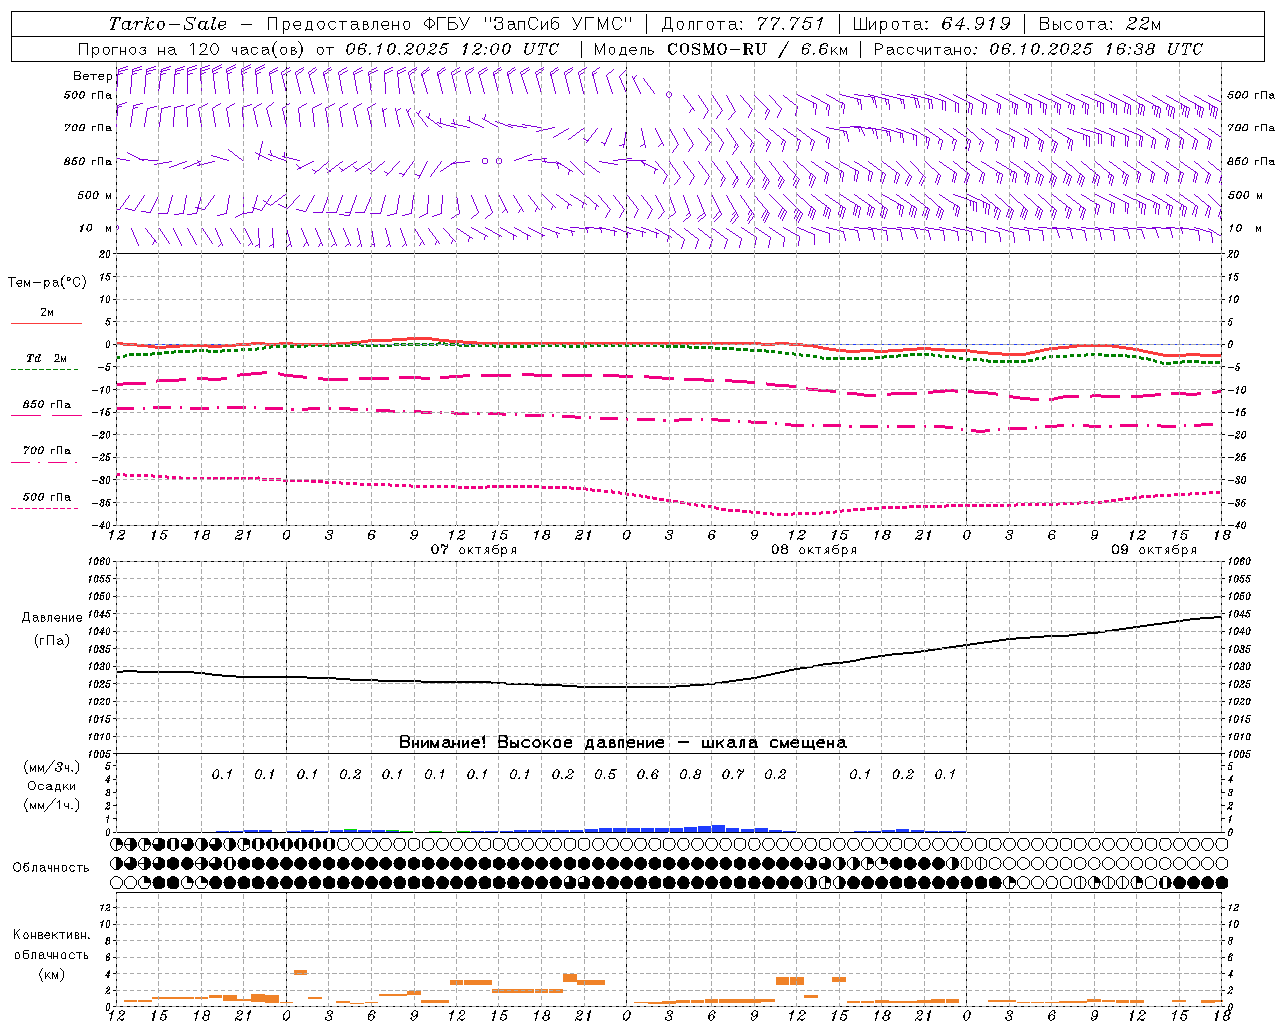Viewport: 1280px width, 1024px height.
Task: Click the "Тем-ра(°C)" temperature panel label
Action: [47, 283]
